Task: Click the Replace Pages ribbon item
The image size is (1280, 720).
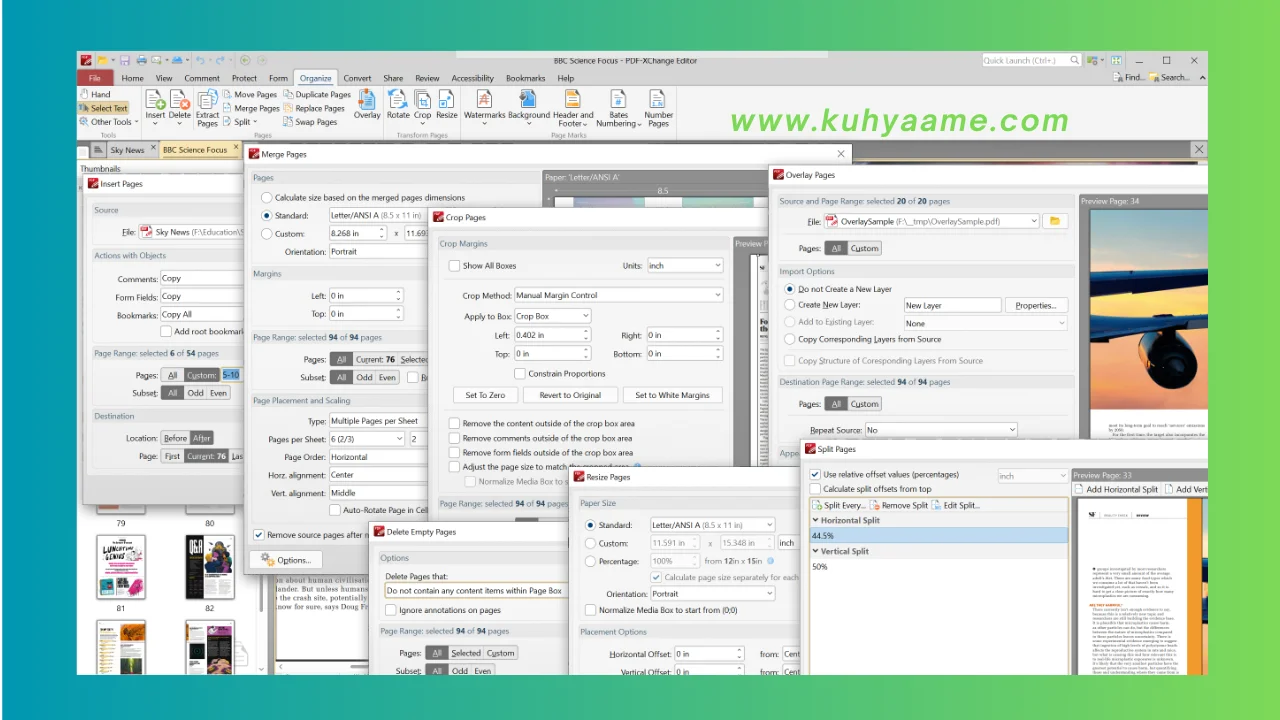Action: tap(314, 108)
